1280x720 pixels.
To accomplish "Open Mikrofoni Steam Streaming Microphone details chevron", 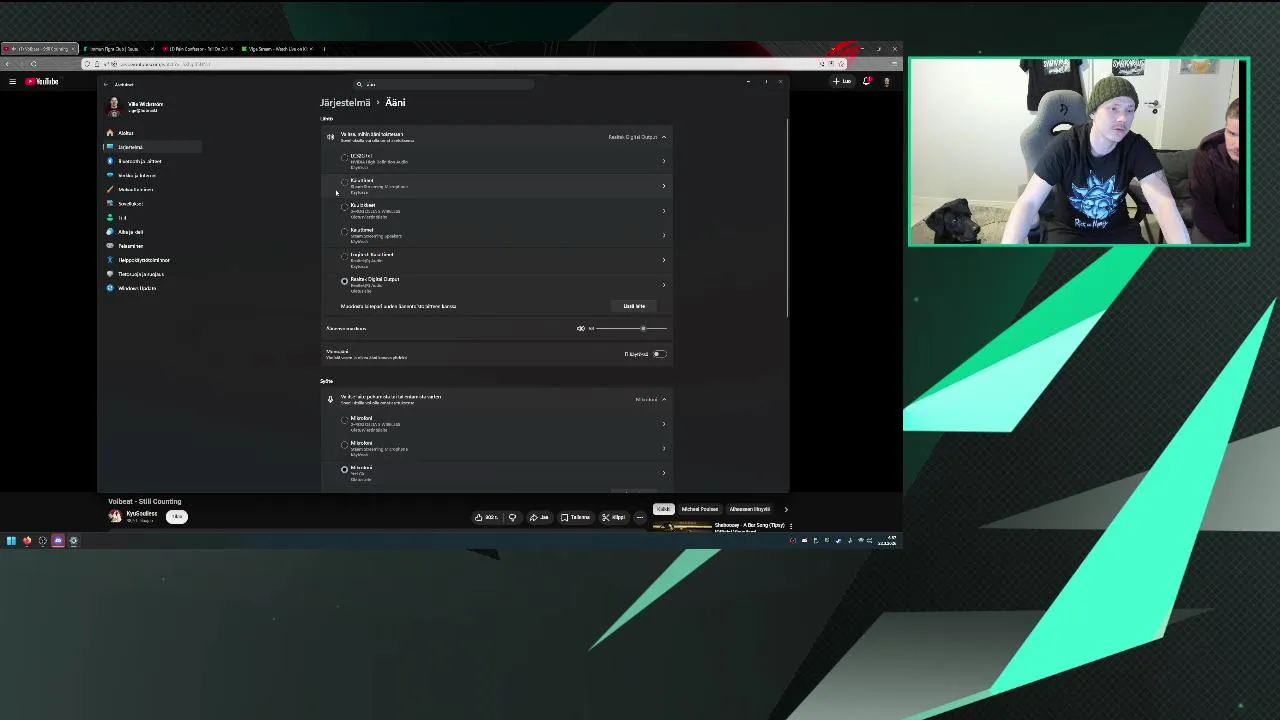I will click(x=663, y=448).
